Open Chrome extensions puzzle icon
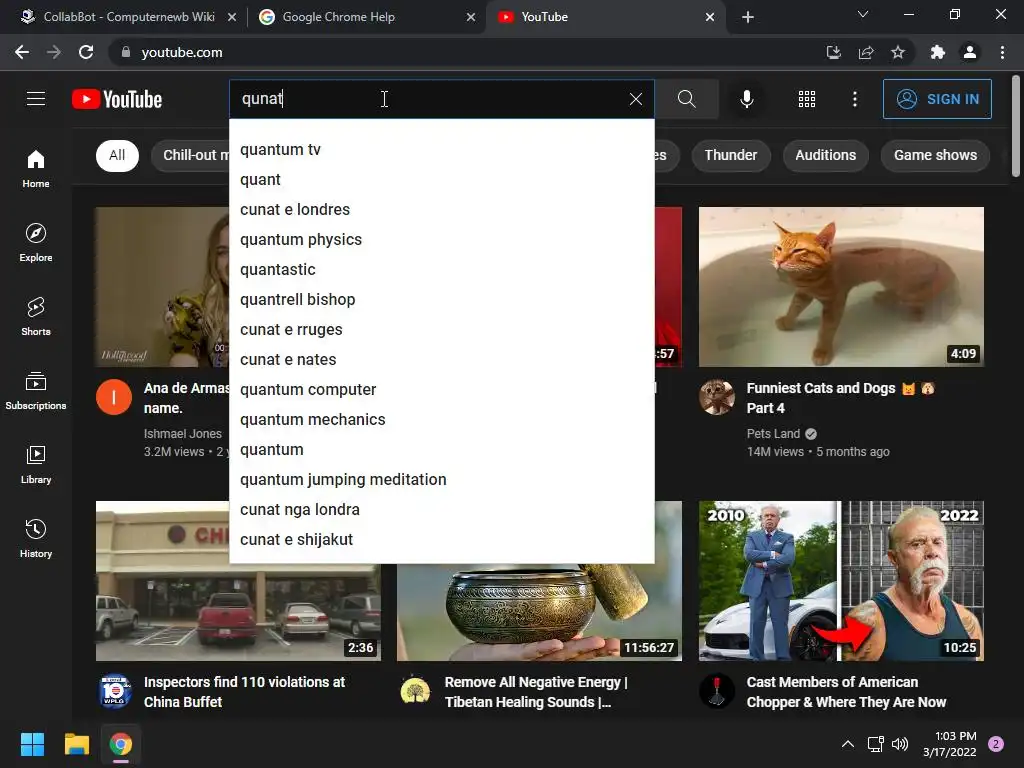This screenshot has height=768, width=1024. 938,52
